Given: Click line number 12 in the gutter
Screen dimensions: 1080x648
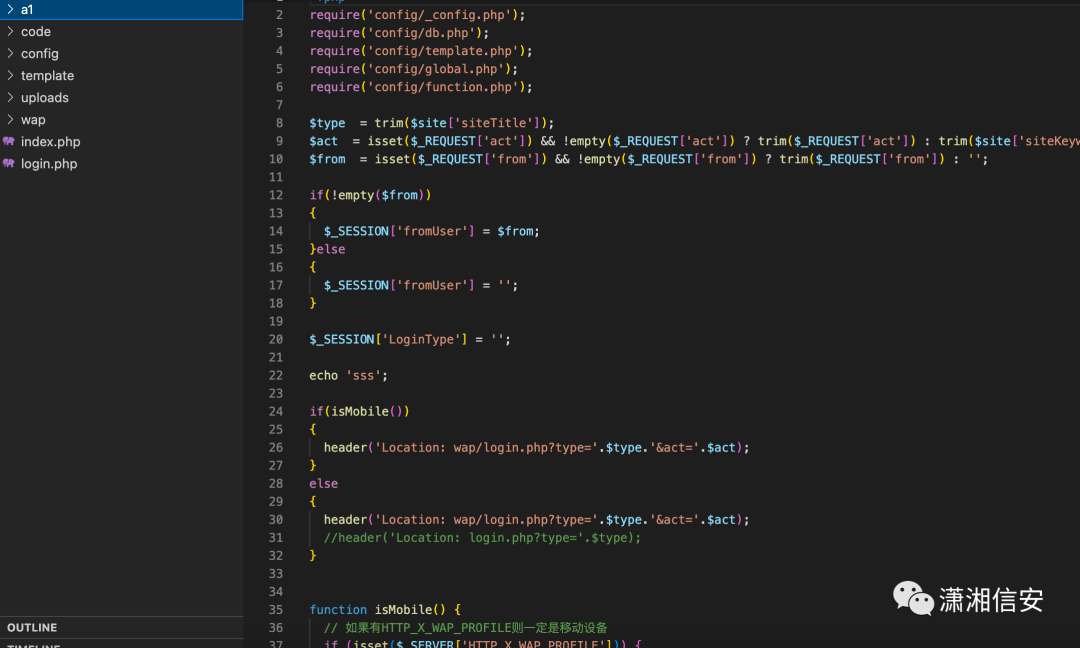Looking at the screenshot, I should coord(276,195).
